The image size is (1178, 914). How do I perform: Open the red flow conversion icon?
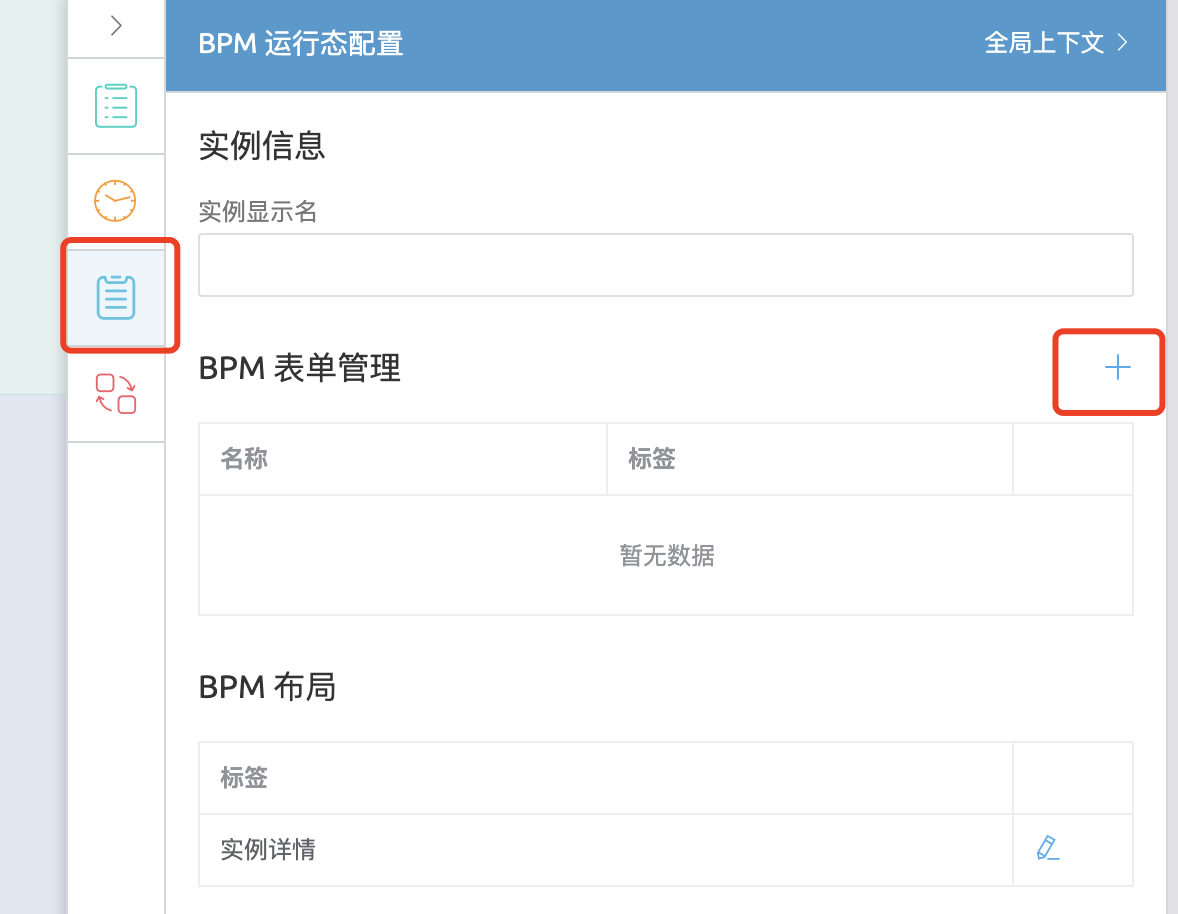(x=116, y=393)
